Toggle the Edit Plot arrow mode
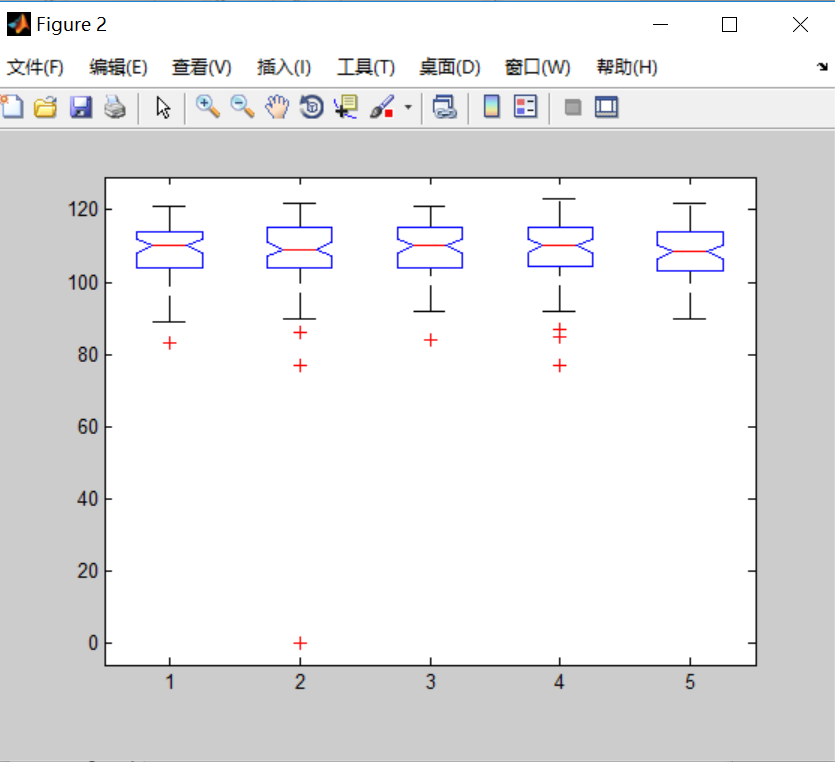835x762 pixels. [163, 107]
